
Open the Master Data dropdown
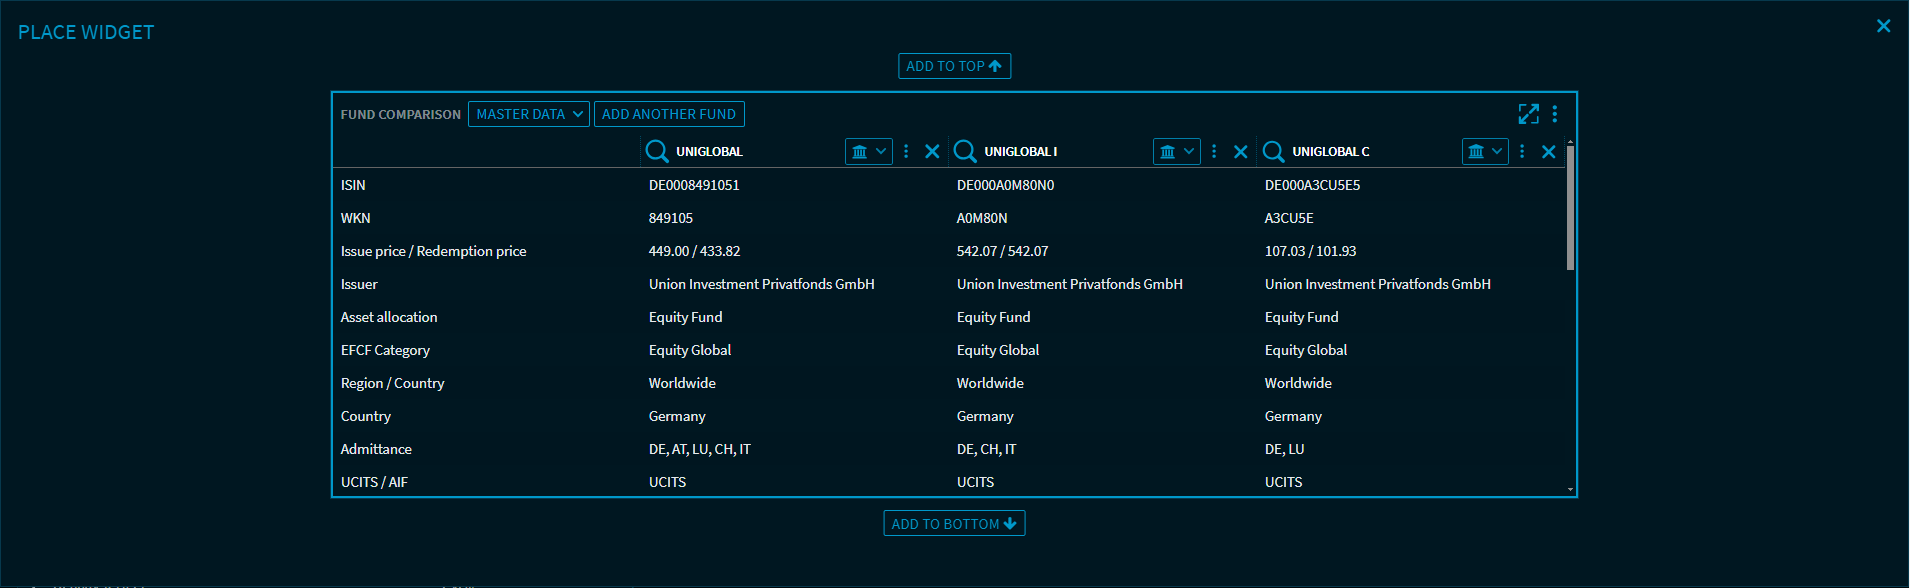tap(529, 114)
